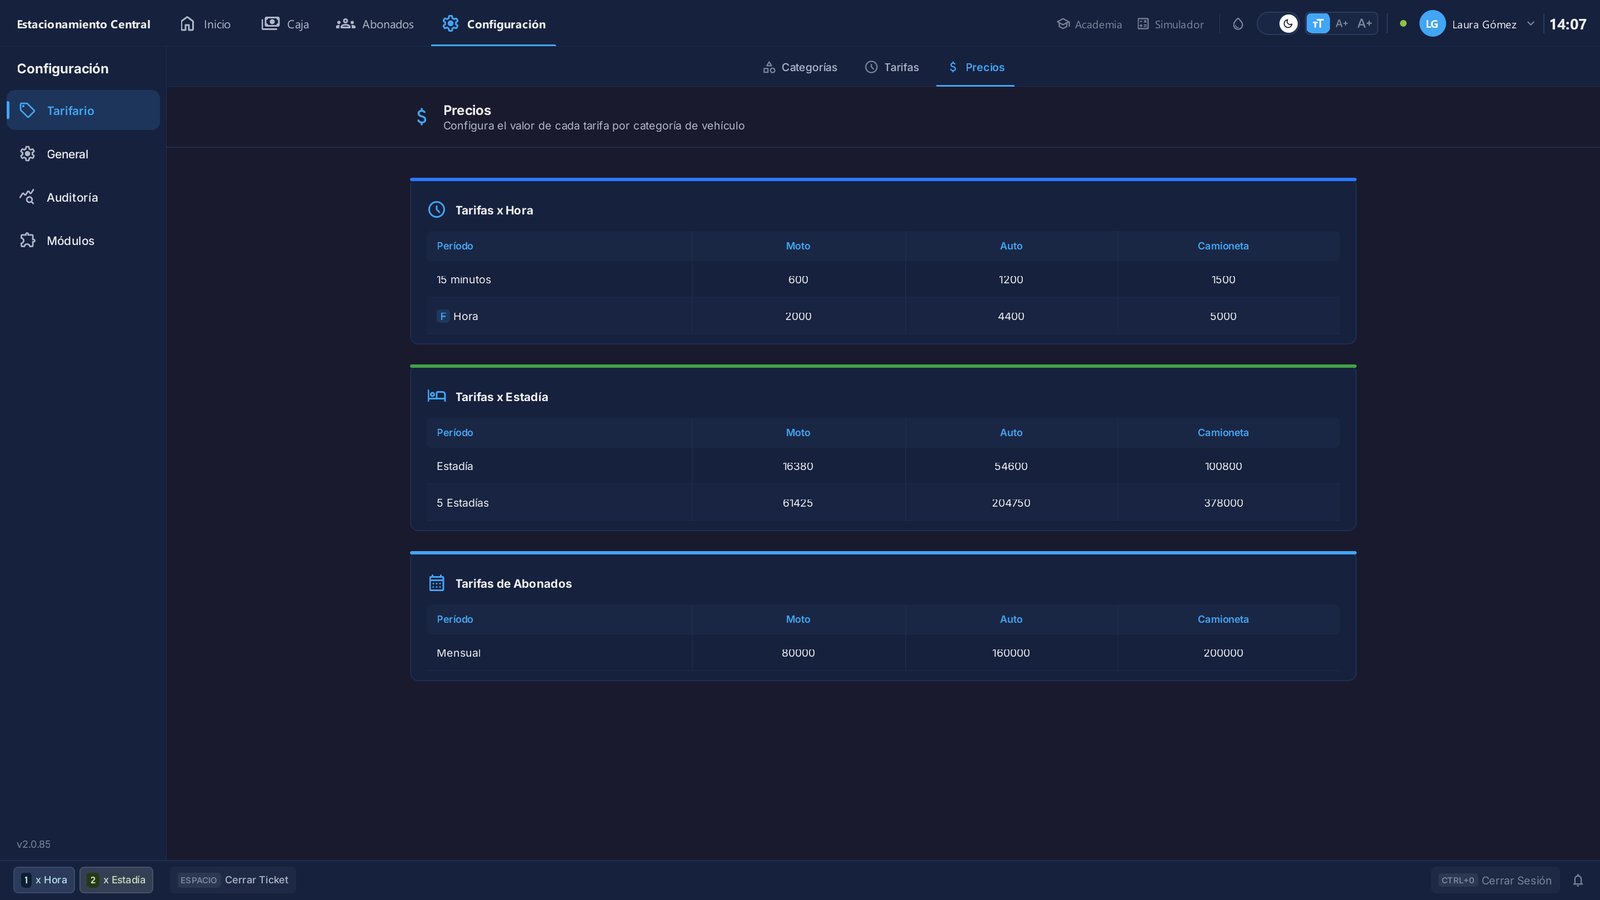The height and width of the screenshot is (900, 1600).
Task: Click Cerrar Ticket button
Action: point(233,880)
